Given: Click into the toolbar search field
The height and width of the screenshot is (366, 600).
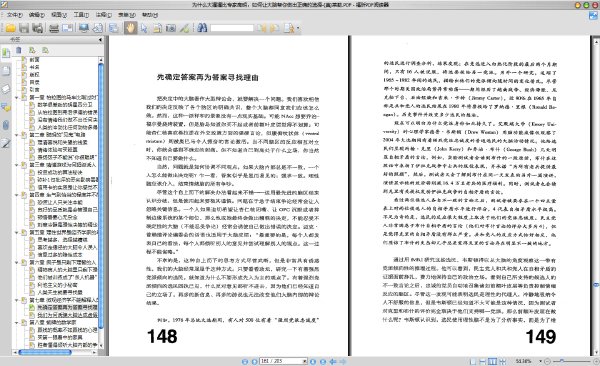Looking at the screenshot, I should click(232, 28).
